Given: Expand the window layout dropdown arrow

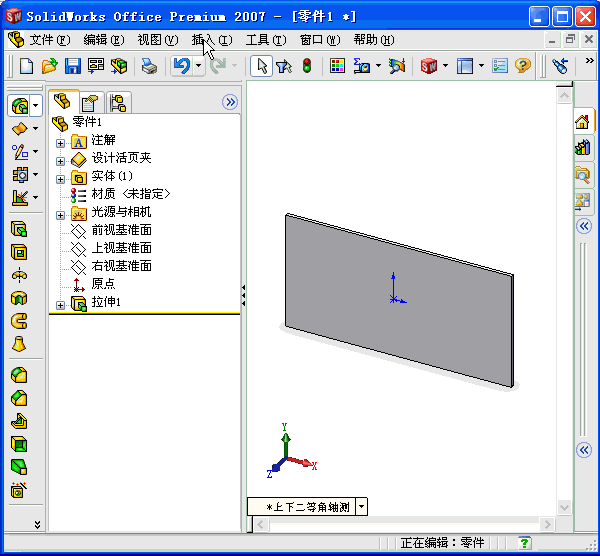Looking at the screenshot, I should tap(481, 66).
